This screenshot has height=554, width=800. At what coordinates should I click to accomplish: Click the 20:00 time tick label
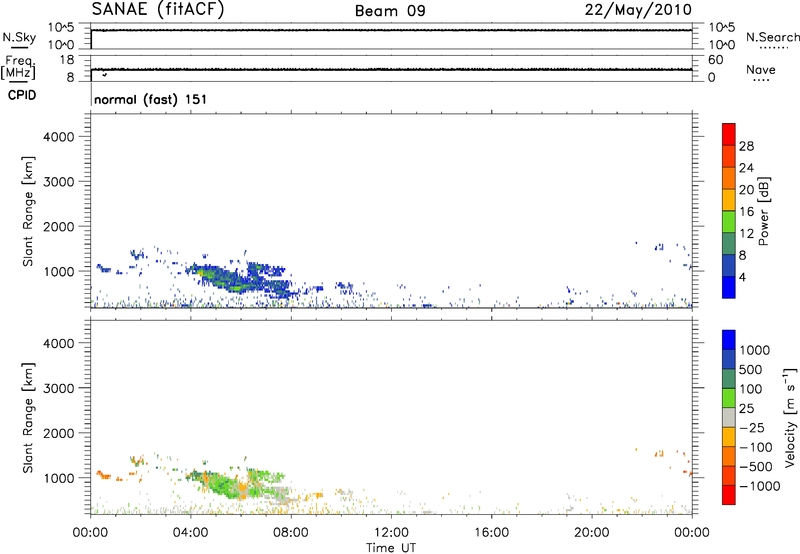click(x=591, y=533)
